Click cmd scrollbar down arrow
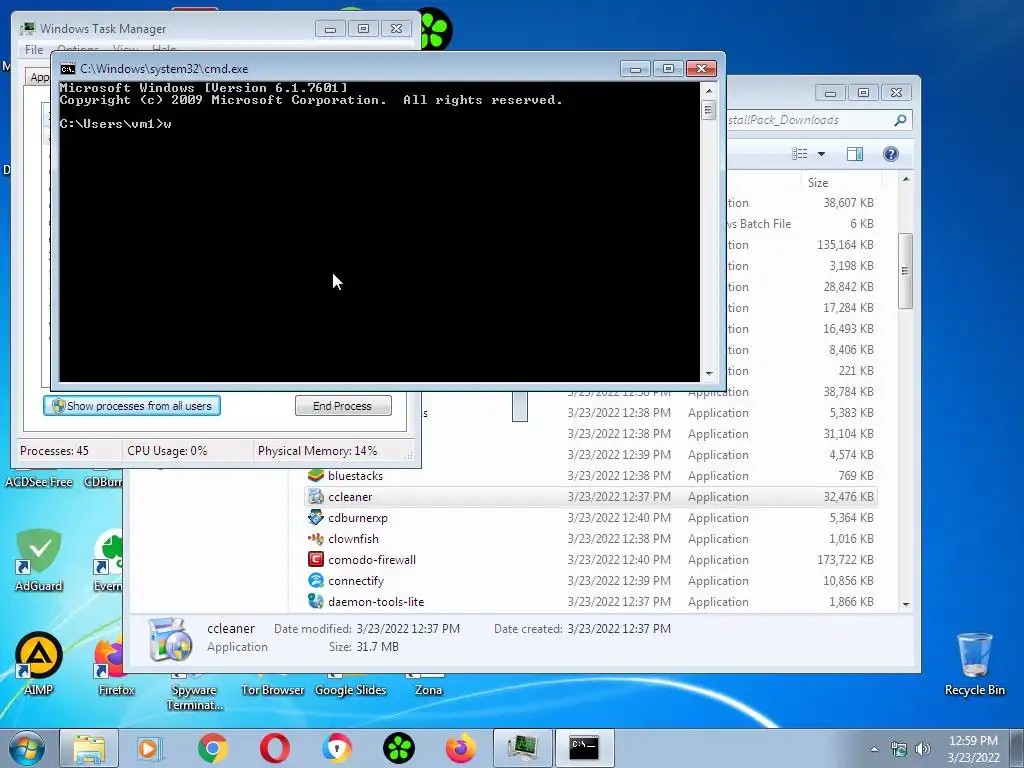The height and width of the screenshot is (768, 1024). click(709, 374)
